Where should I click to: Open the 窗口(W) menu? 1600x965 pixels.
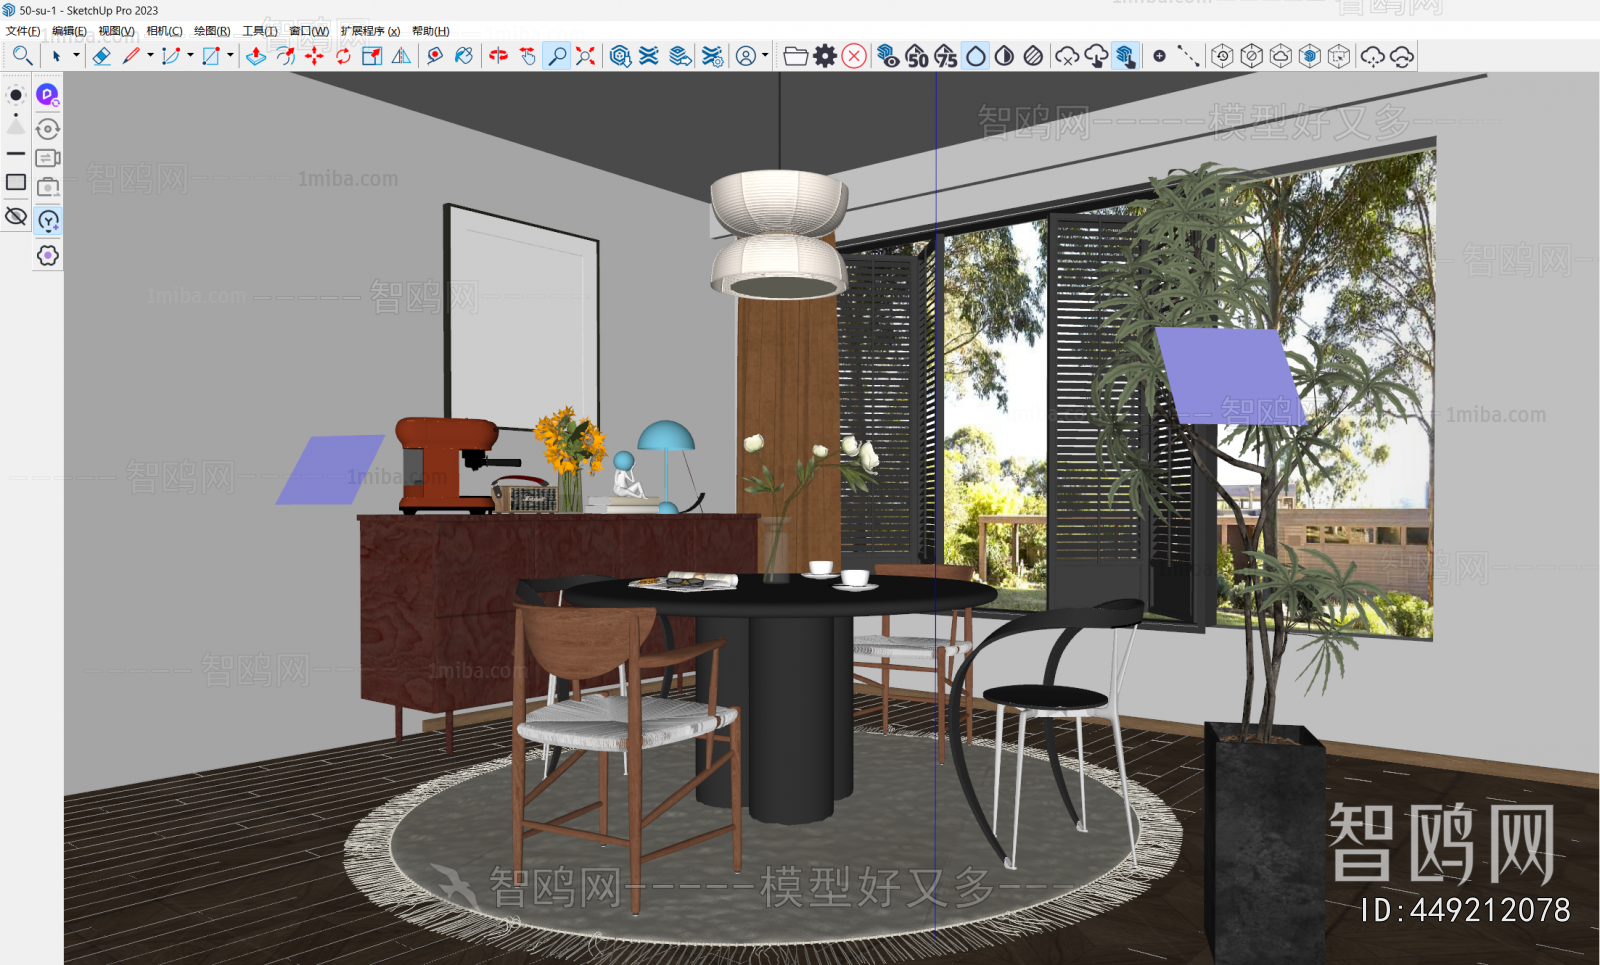tap(309, 31)
